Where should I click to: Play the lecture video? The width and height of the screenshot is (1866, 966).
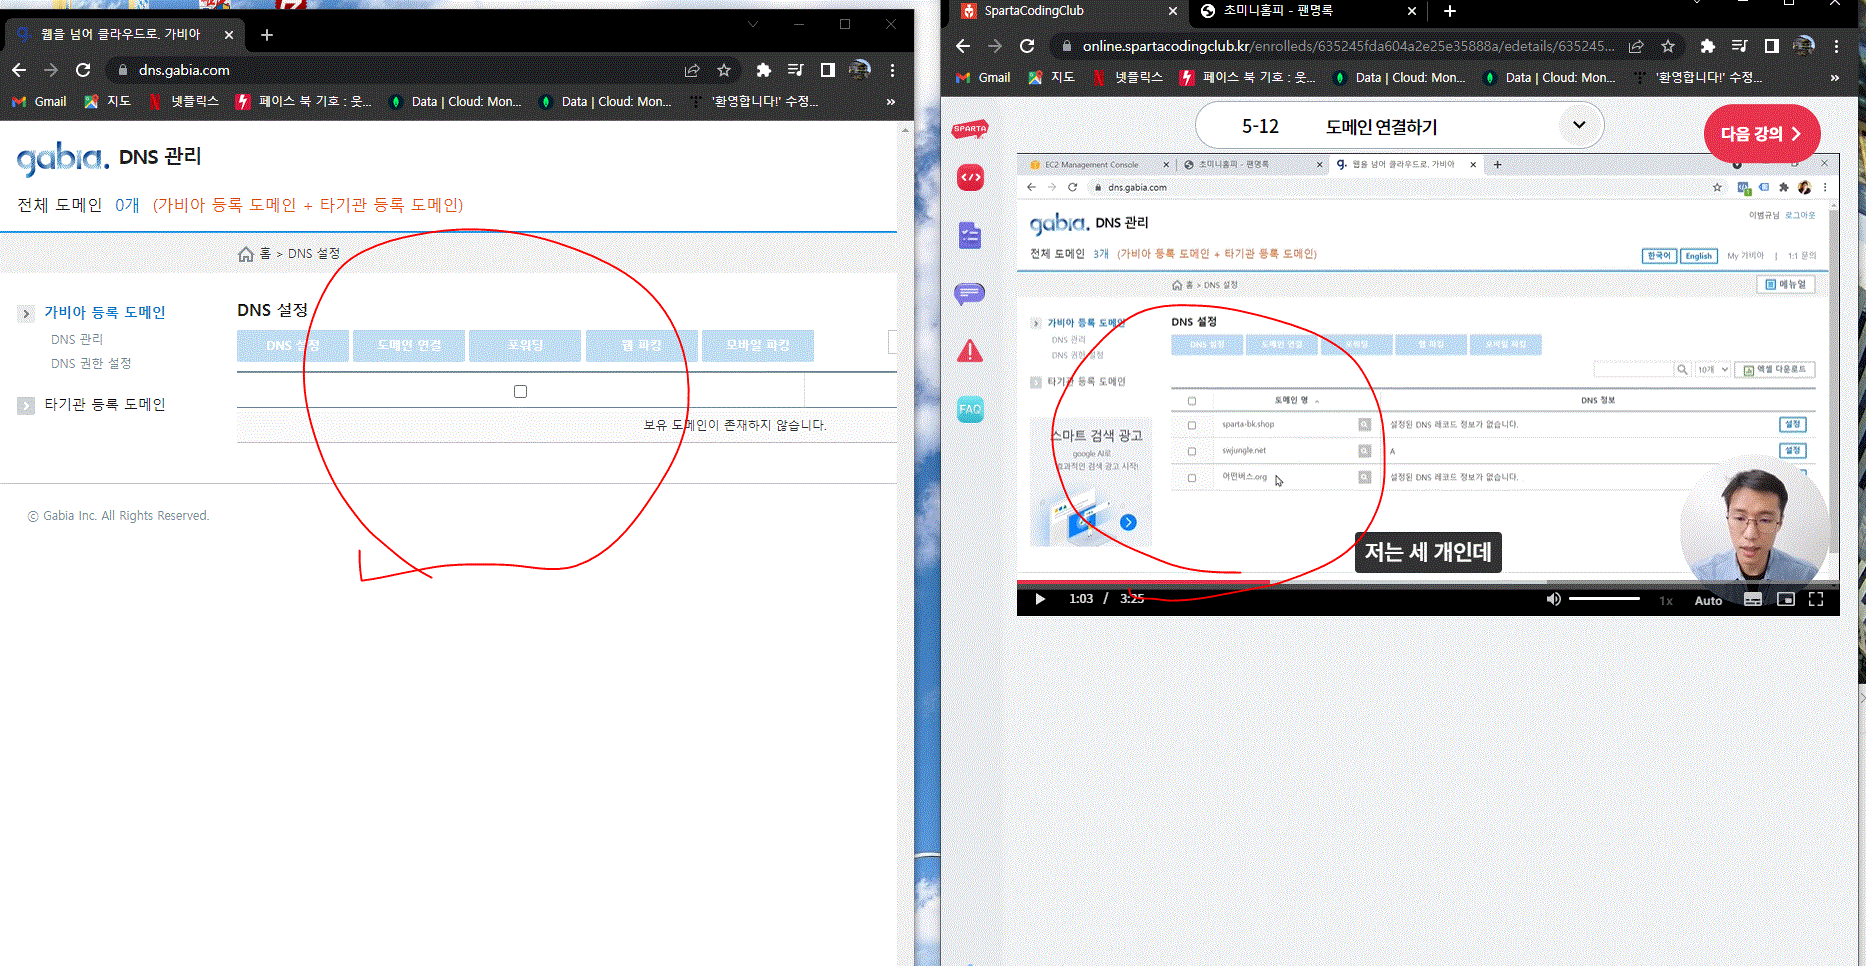coord(1040,599)
